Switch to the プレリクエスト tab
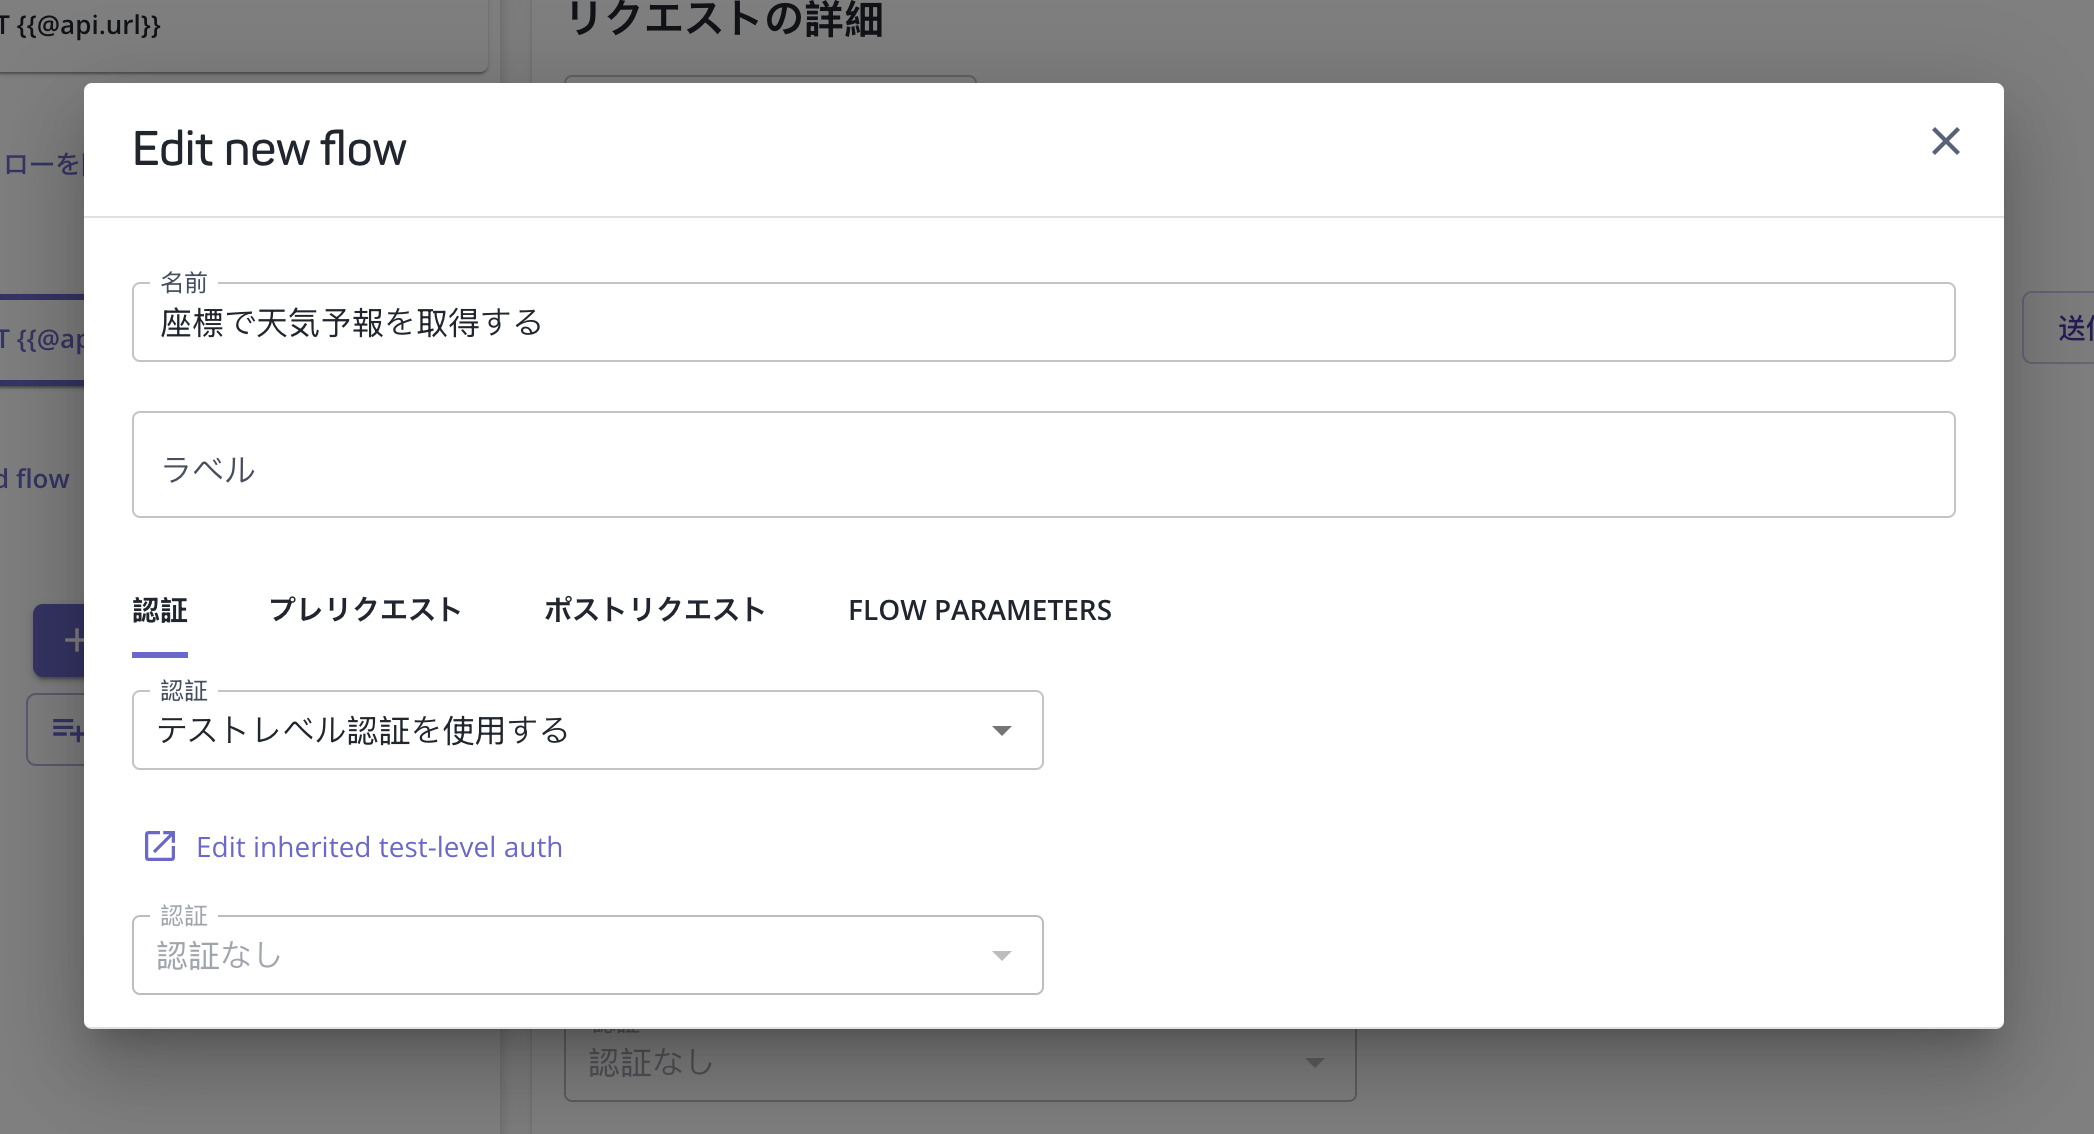This screenshot has height=1134, width=2094. 365,610
